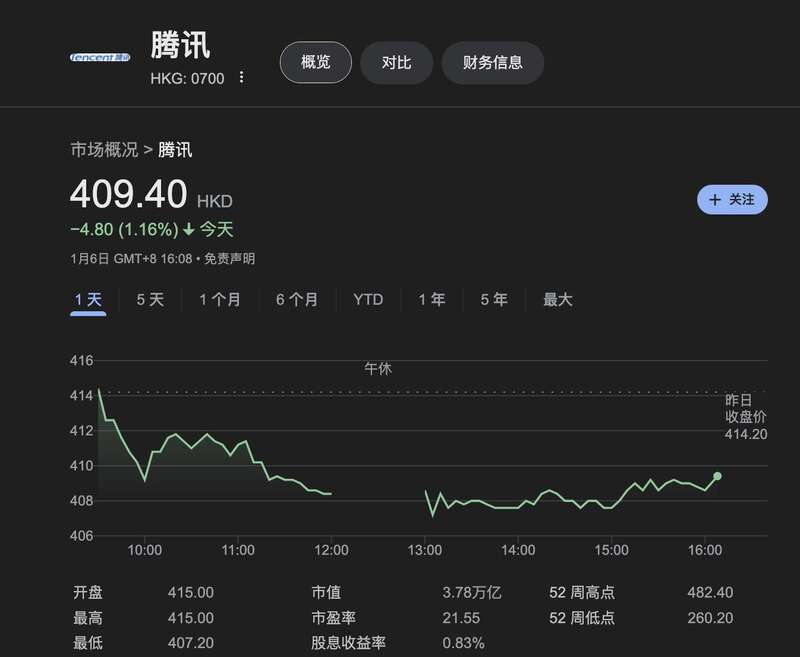Click the 52 周低点 value 260.20
800x657 pixels.
pos(710,618)
